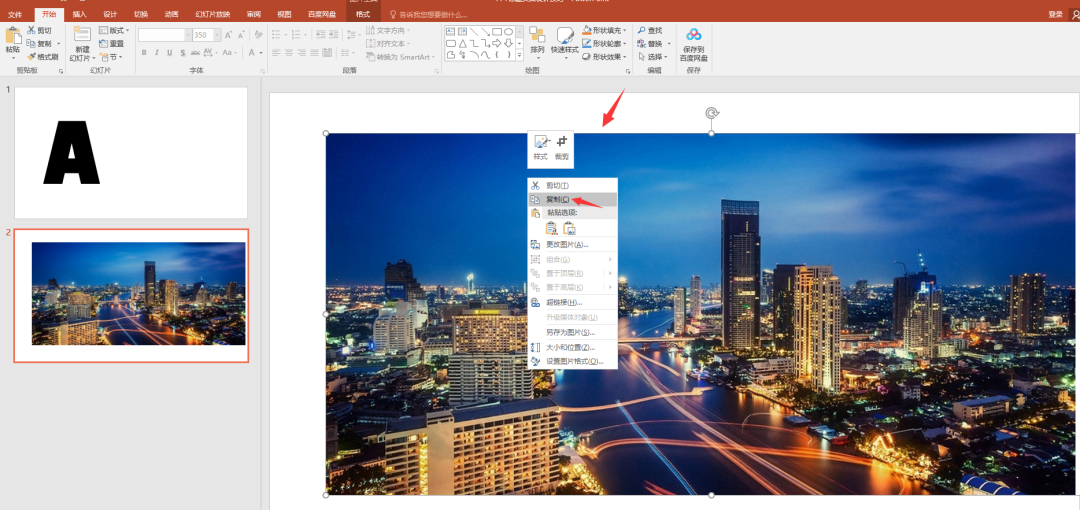The image size is (1080, 510).
Task: Click the 格式刷 format painter icon
Action: (32, 57)
